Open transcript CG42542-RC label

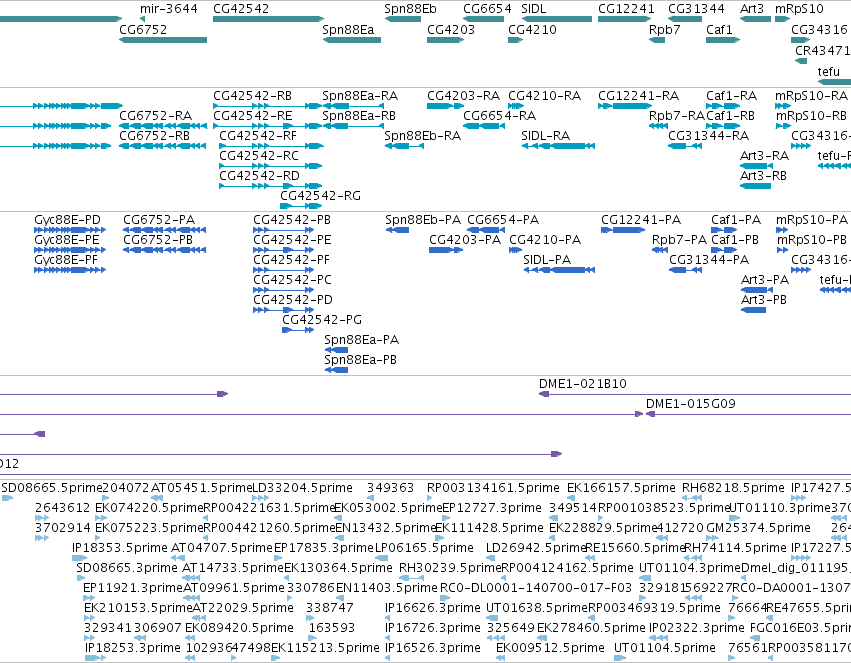point(259,156)
